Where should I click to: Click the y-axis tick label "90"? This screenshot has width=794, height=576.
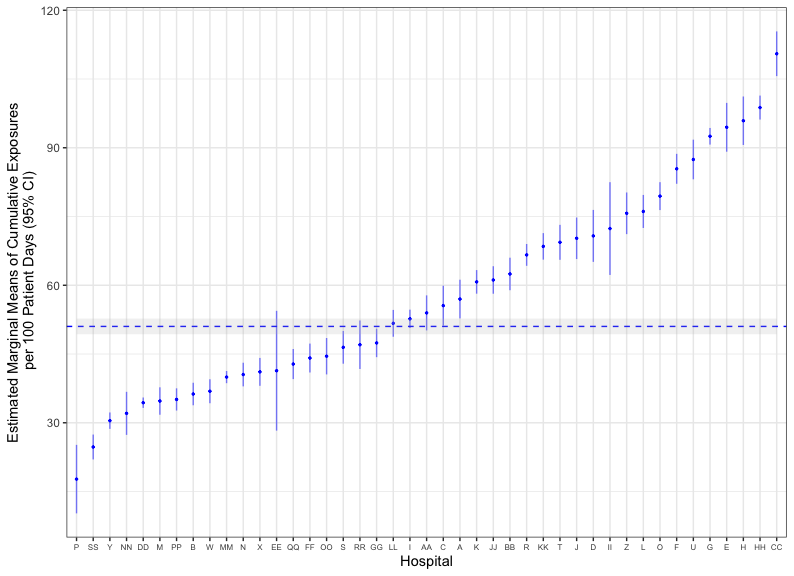pyautogui.click(x=55, y=148)
